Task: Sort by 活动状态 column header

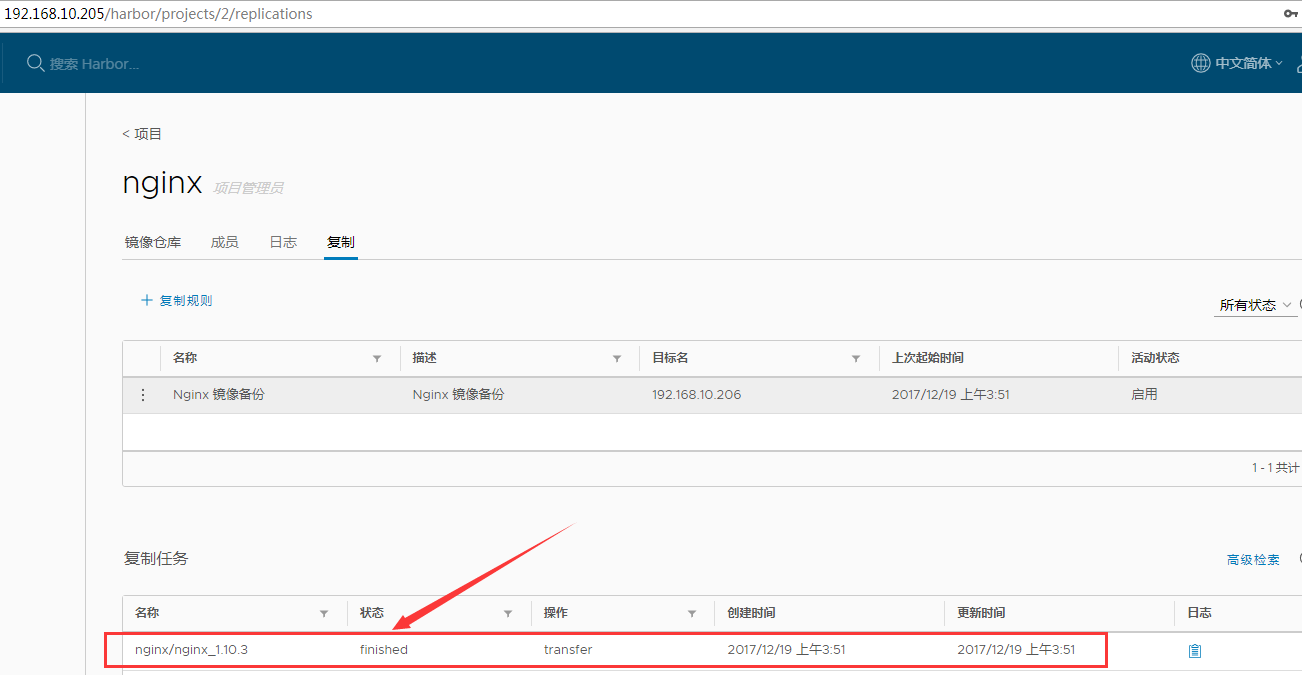Action: pyautogui.click(x=1155, y=358)
